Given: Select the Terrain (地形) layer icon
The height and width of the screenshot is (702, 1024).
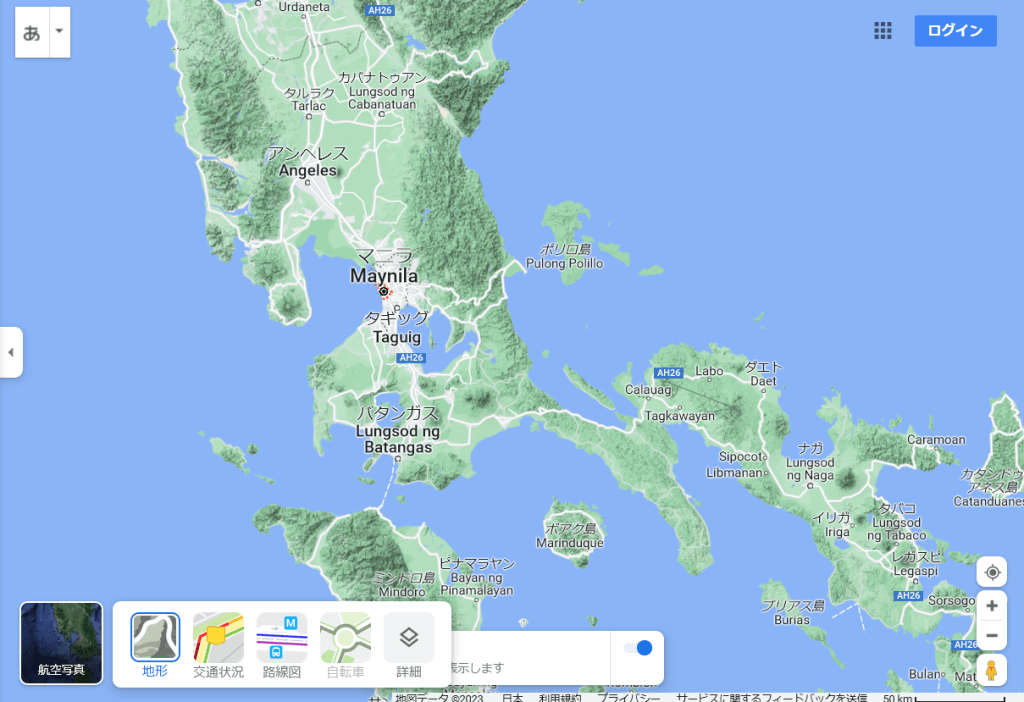Looking at the screenshot, I should coord(155,638).
